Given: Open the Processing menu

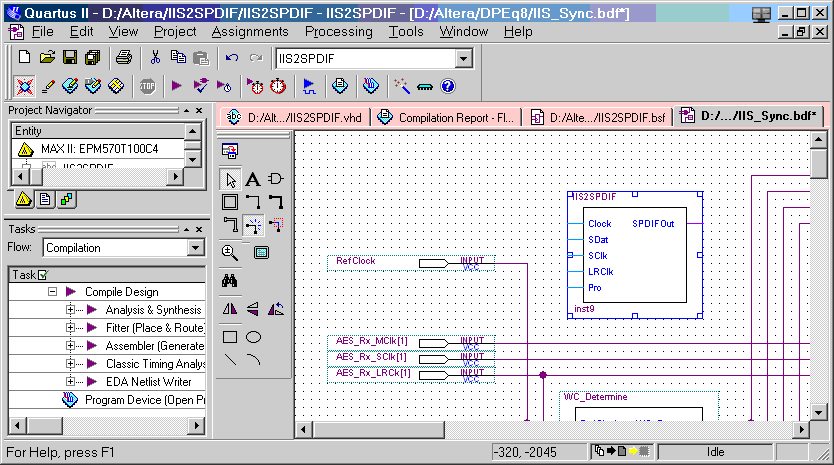Looking at the screenshot, I should pos(338,32).
